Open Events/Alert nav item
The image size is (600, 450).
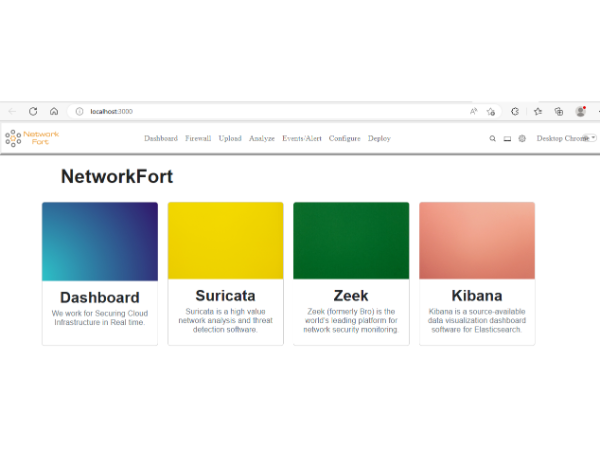[x=302, y=138]
